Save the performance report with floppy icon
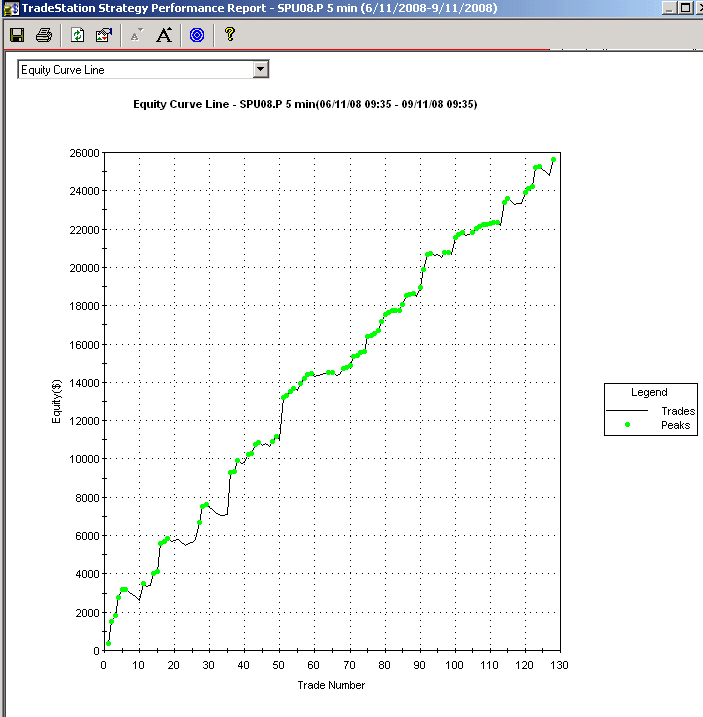Viewport: 703px width, 717px height. 17,35
